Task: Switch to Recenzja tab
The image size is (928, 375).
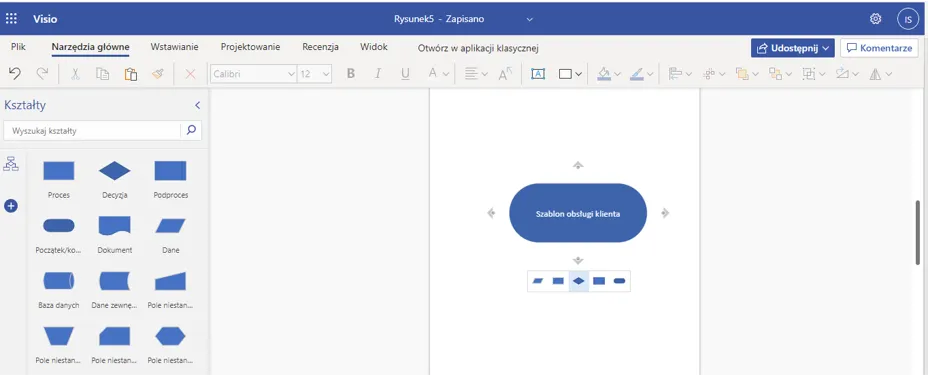Action: pyautogui.click(x=320, y=47)
